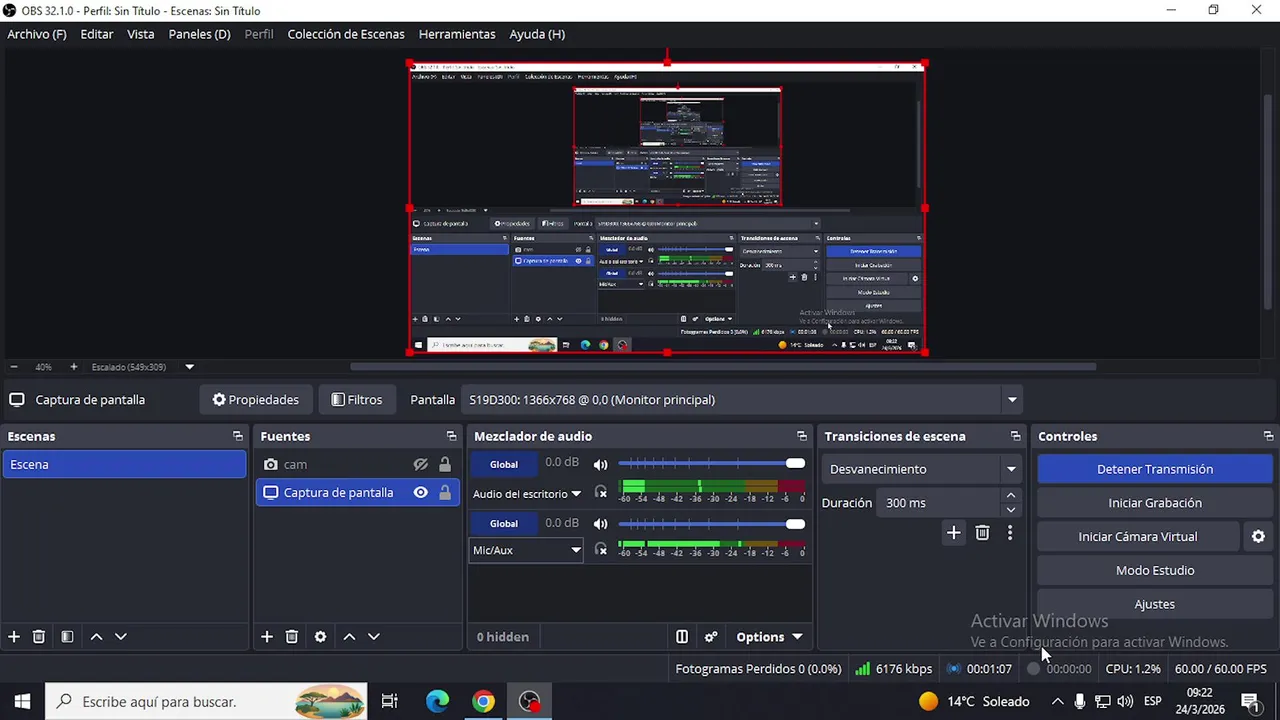
Task: Click Iniciar Grabación button
Action: coord(1155,503)
